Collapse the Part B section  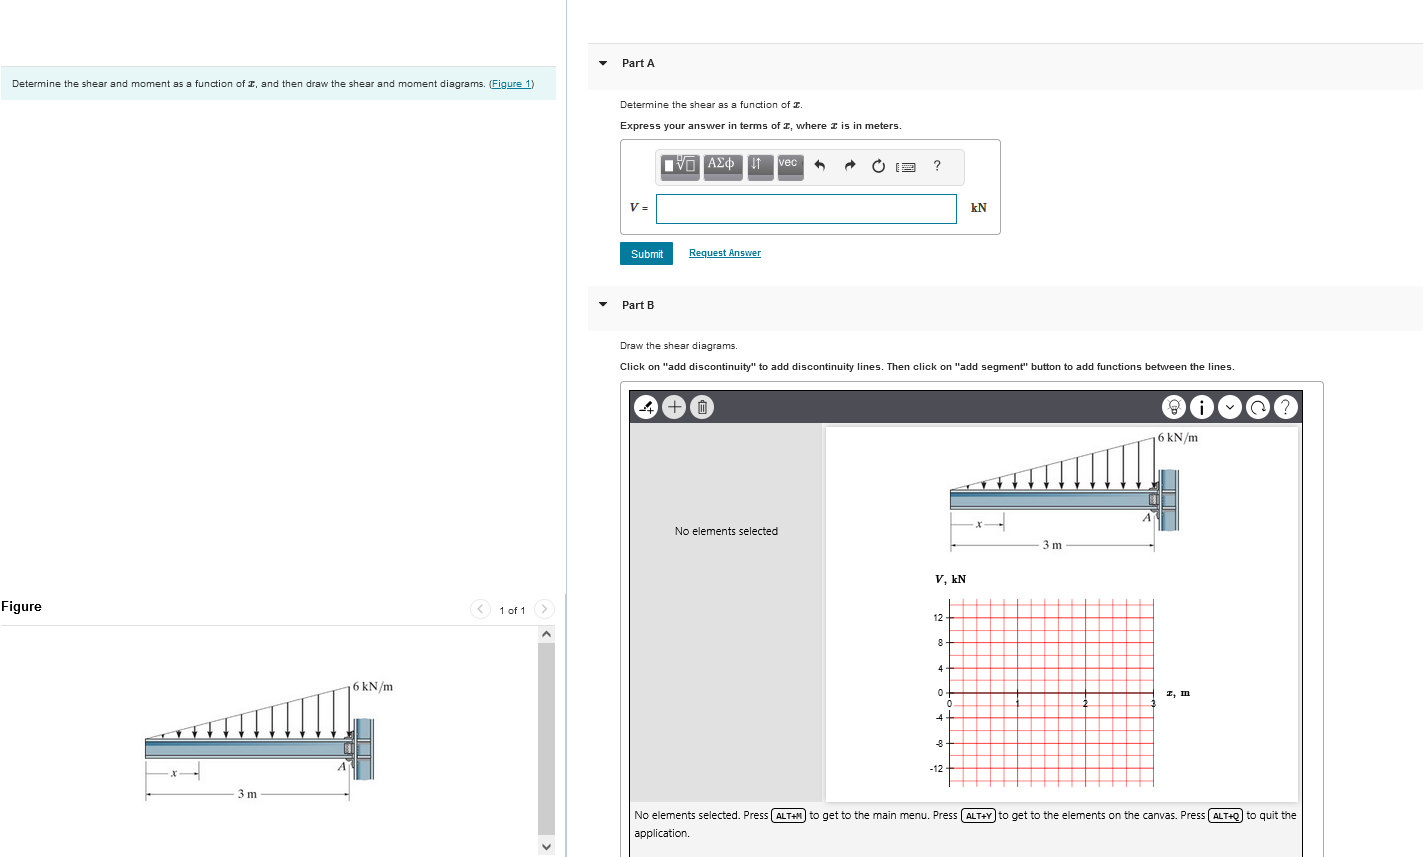(x=603, y=305)
